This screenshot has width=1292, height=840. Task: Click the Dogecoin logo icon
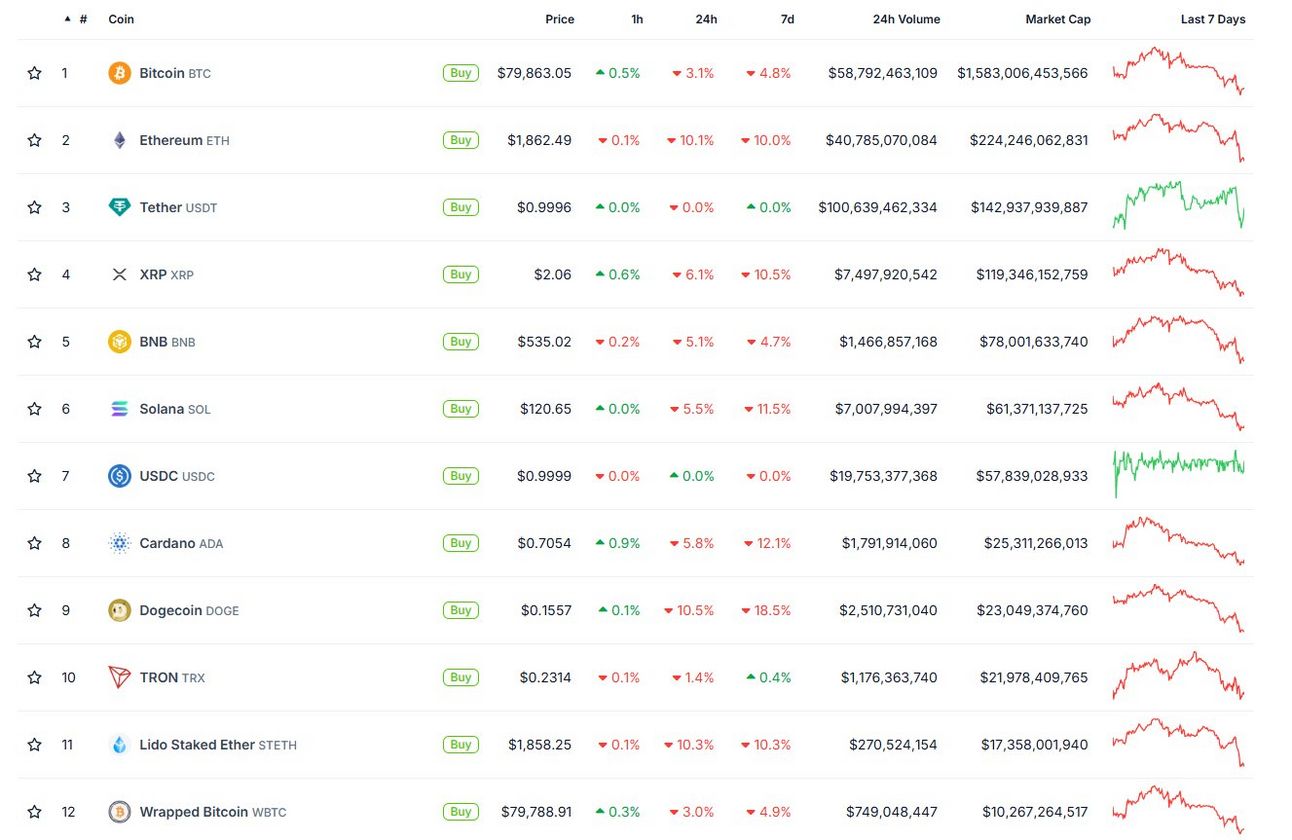[120, 610]
